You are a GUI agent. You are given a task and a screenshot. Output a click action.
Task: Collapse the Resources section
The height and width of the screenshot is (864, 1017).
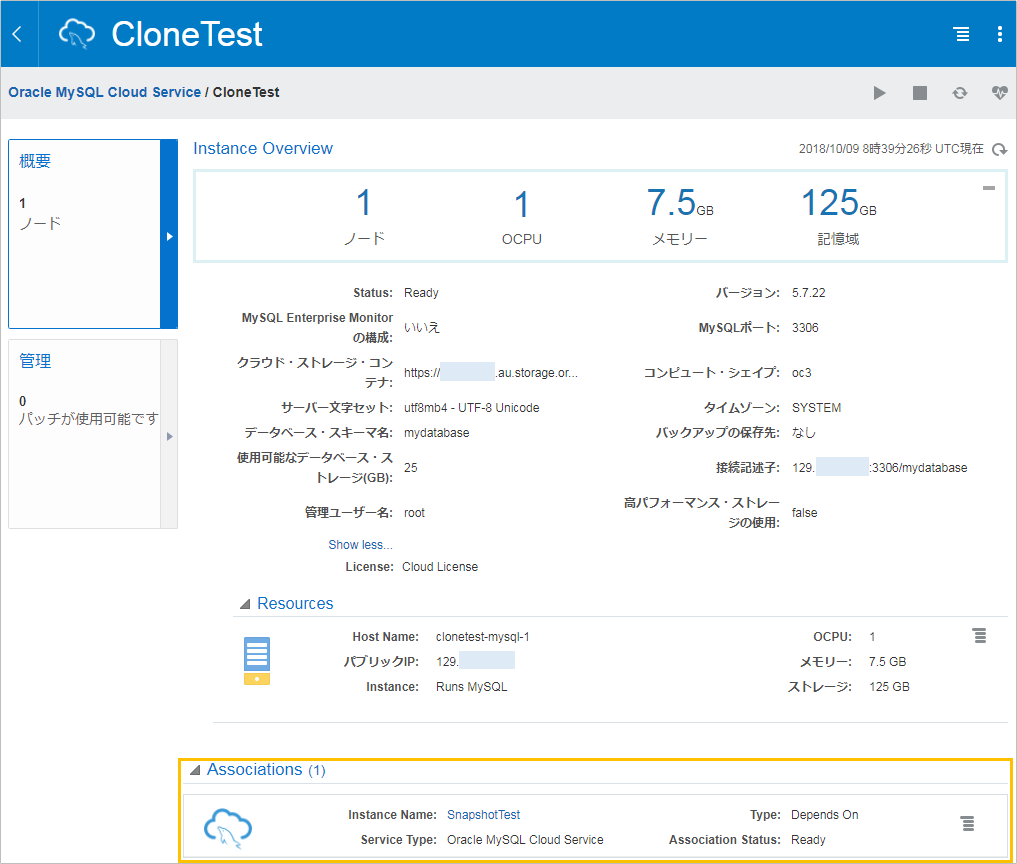245,604
